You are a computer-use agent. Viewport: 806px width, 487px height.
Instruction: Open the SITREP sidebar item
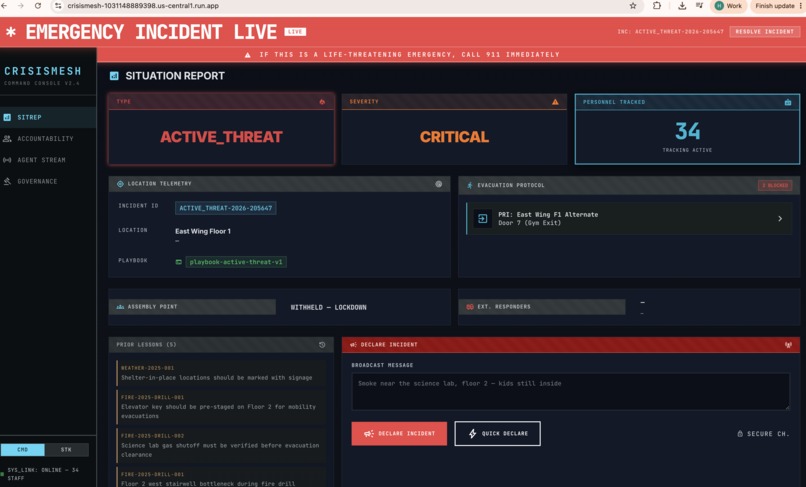[x=48, y=117]
